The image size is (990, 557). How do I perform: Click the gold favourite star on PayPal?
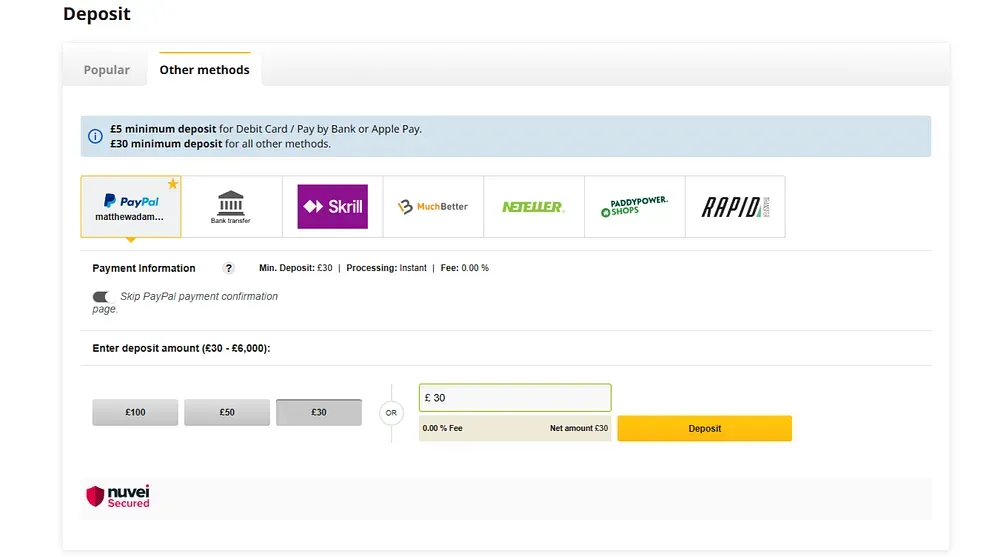[x=172, y=184]
